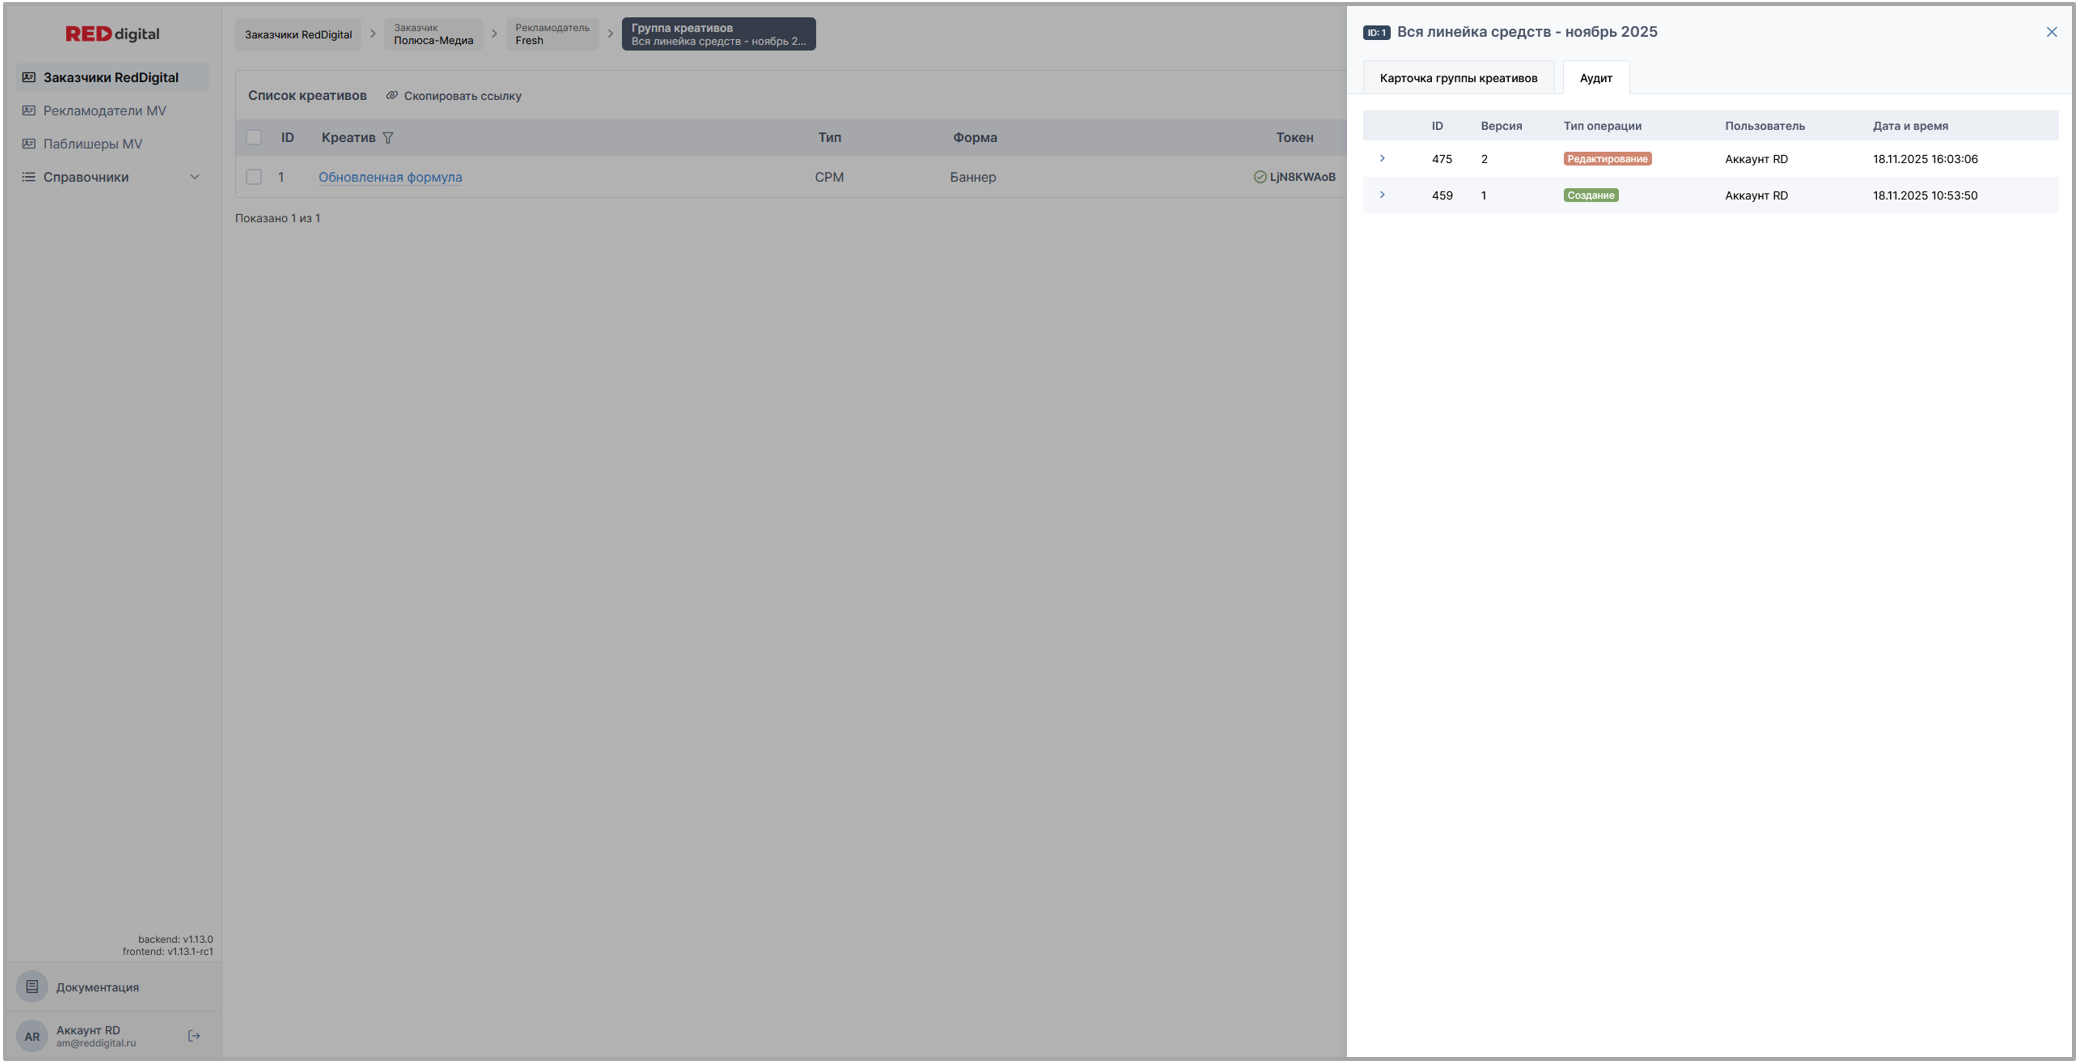
Task: Expand the Справочники sidebar menu
Action: point(194,177)
